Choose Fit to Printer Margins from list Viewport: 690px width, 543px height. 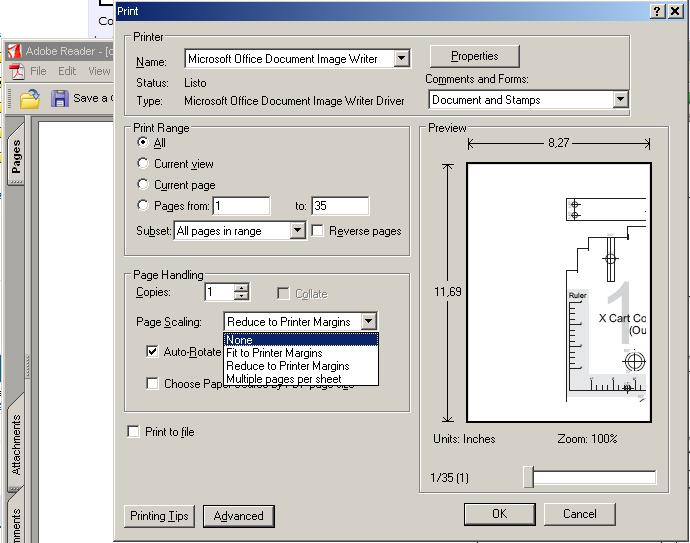tap(274, 353)
